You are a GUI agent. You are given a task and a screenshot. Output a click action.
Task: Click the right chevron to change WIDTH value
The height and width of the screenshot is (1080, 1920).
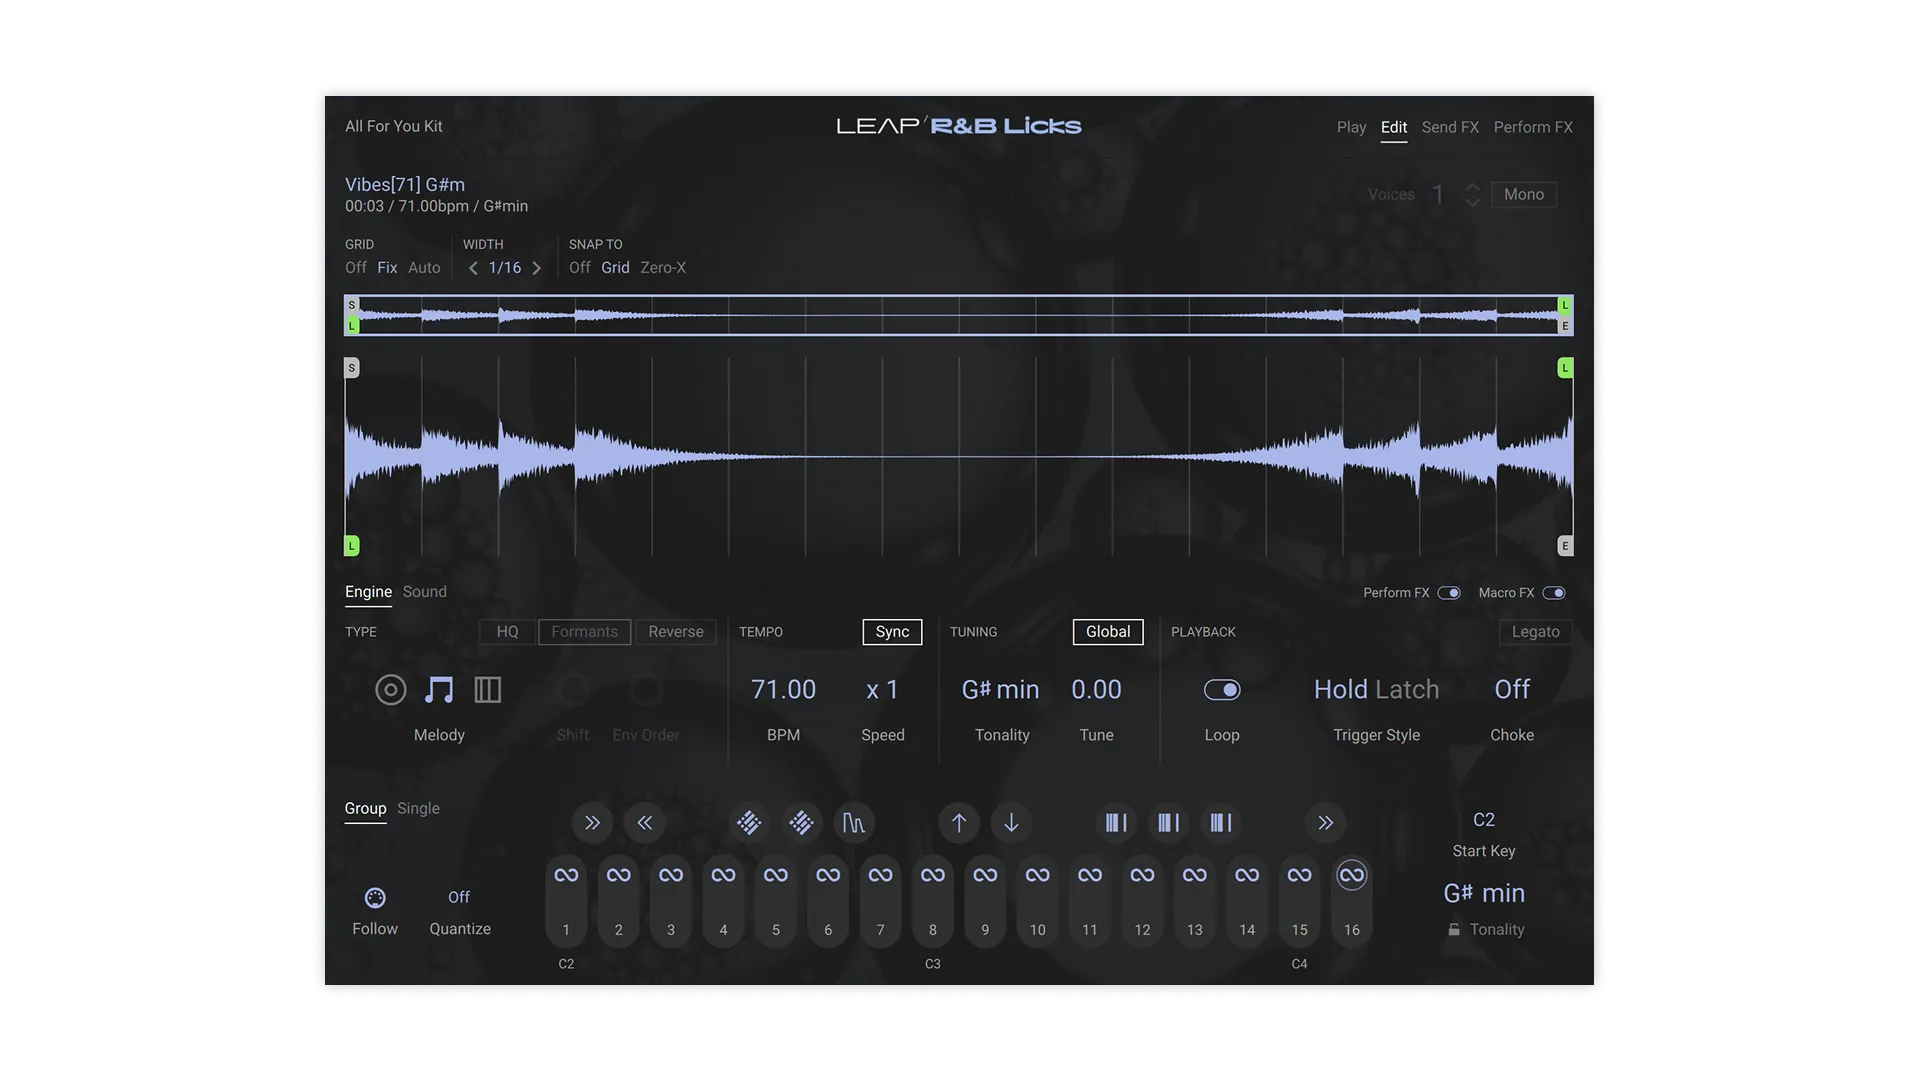click(536, 267)
